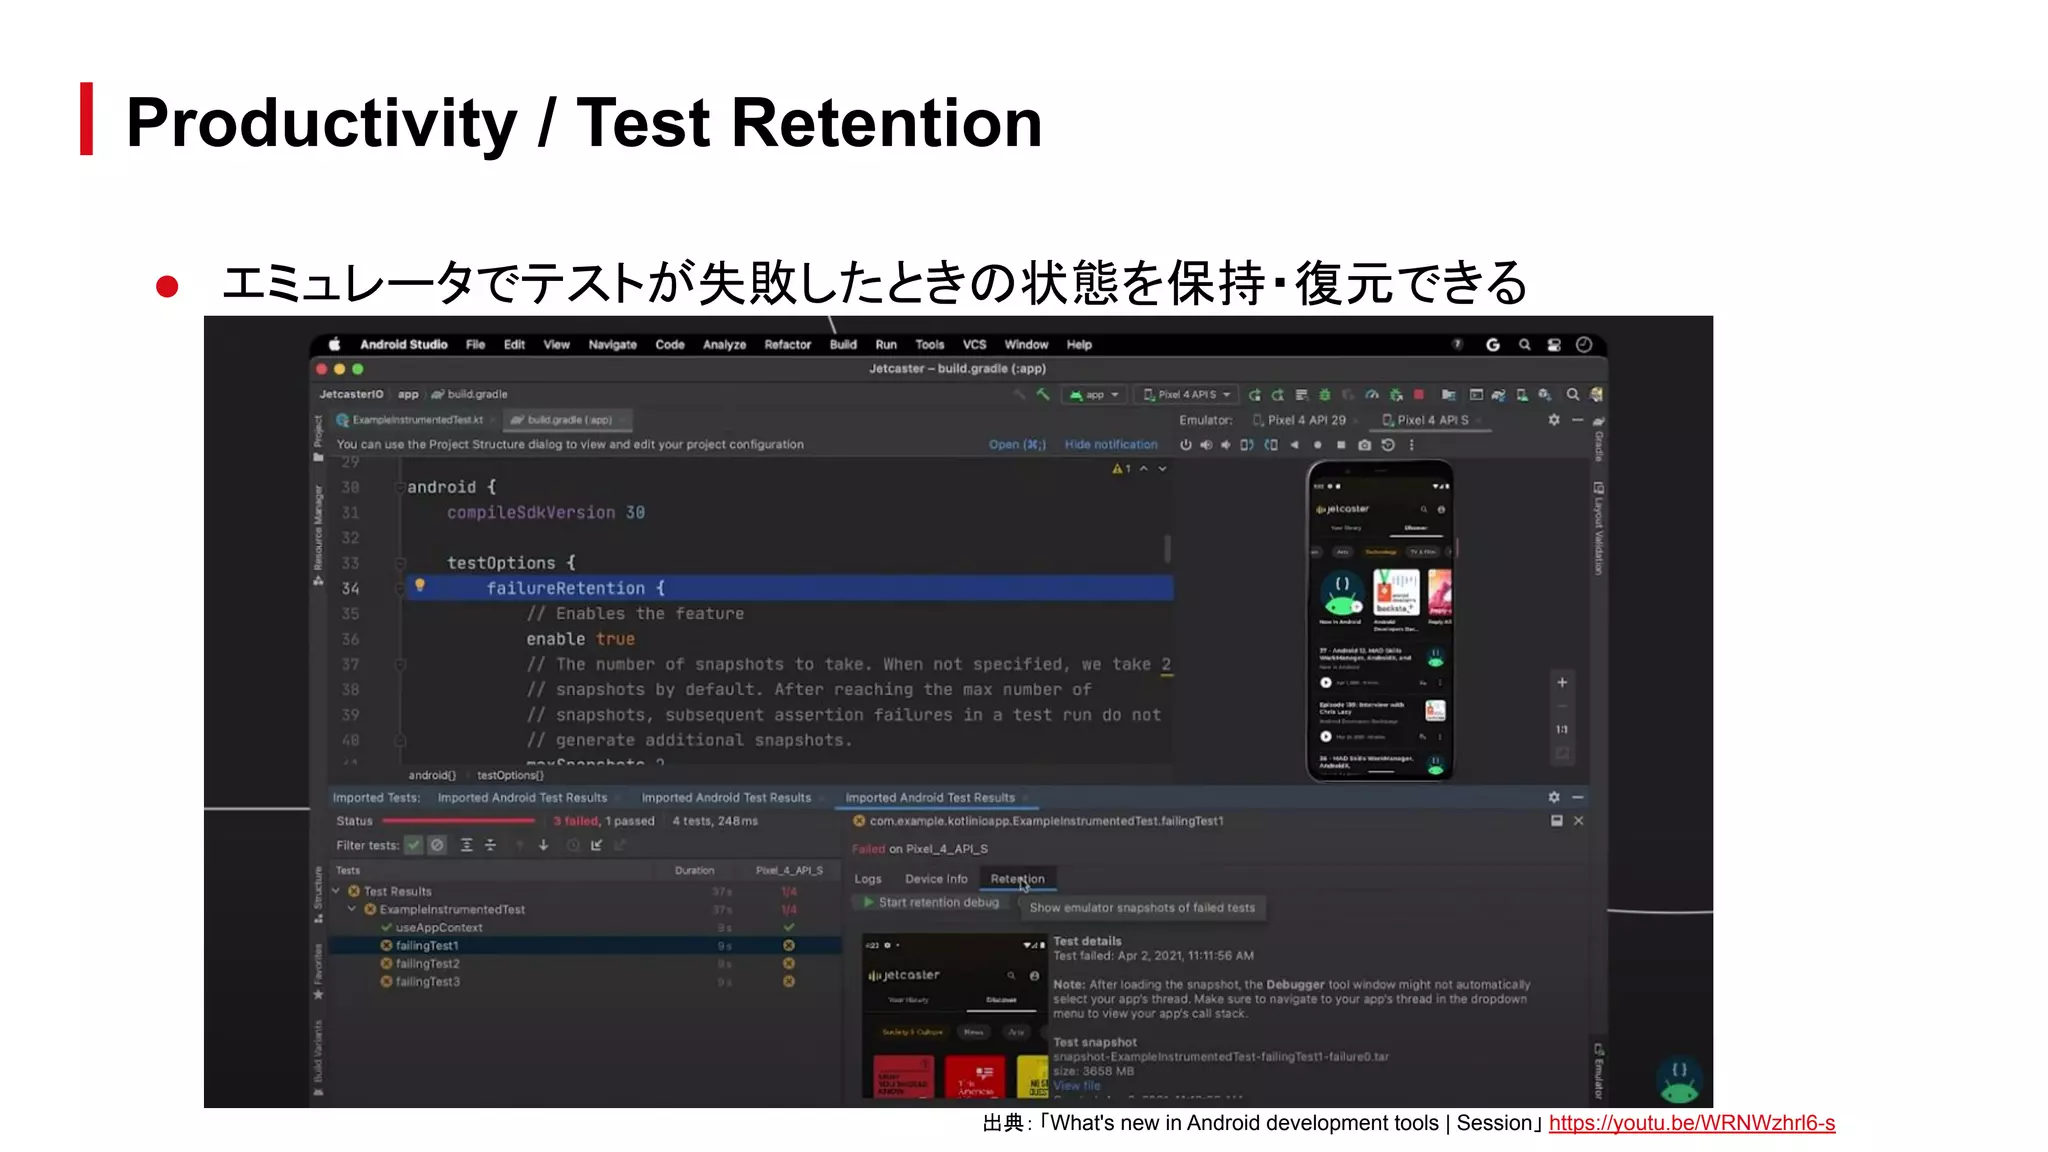The image size is (2048, 1152).
Task: Click the Hide notification link
Action: point(1111,445)
